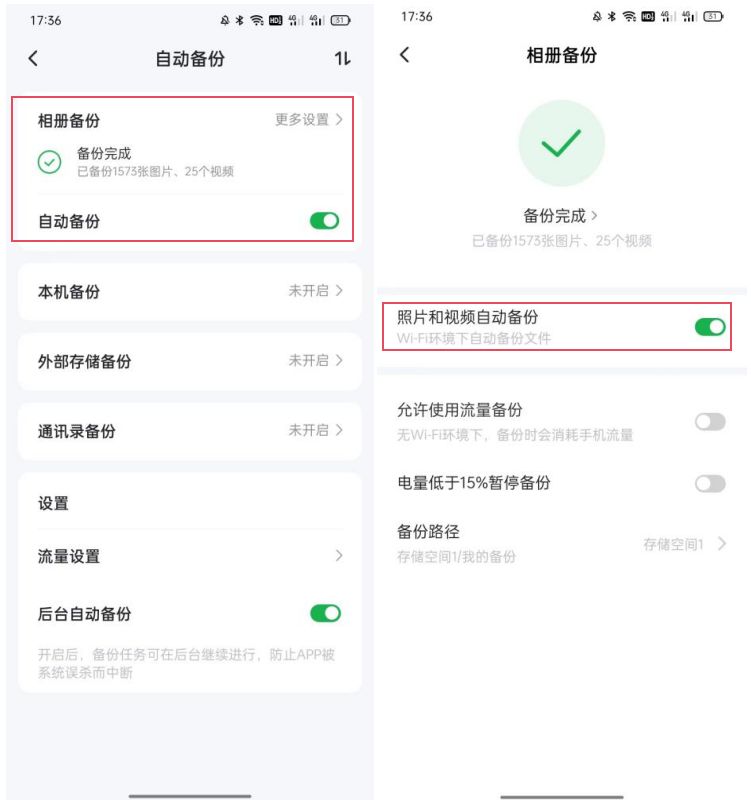Turn off 后台自动备份 switch
Screen dimensions: 751x802
tap(325, 613)
